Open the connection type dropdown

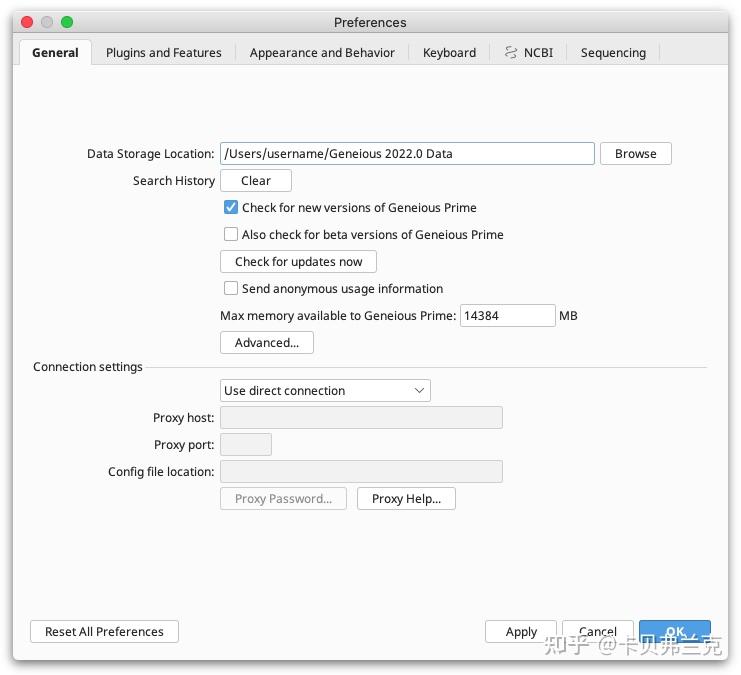click(x=325, y=391)
